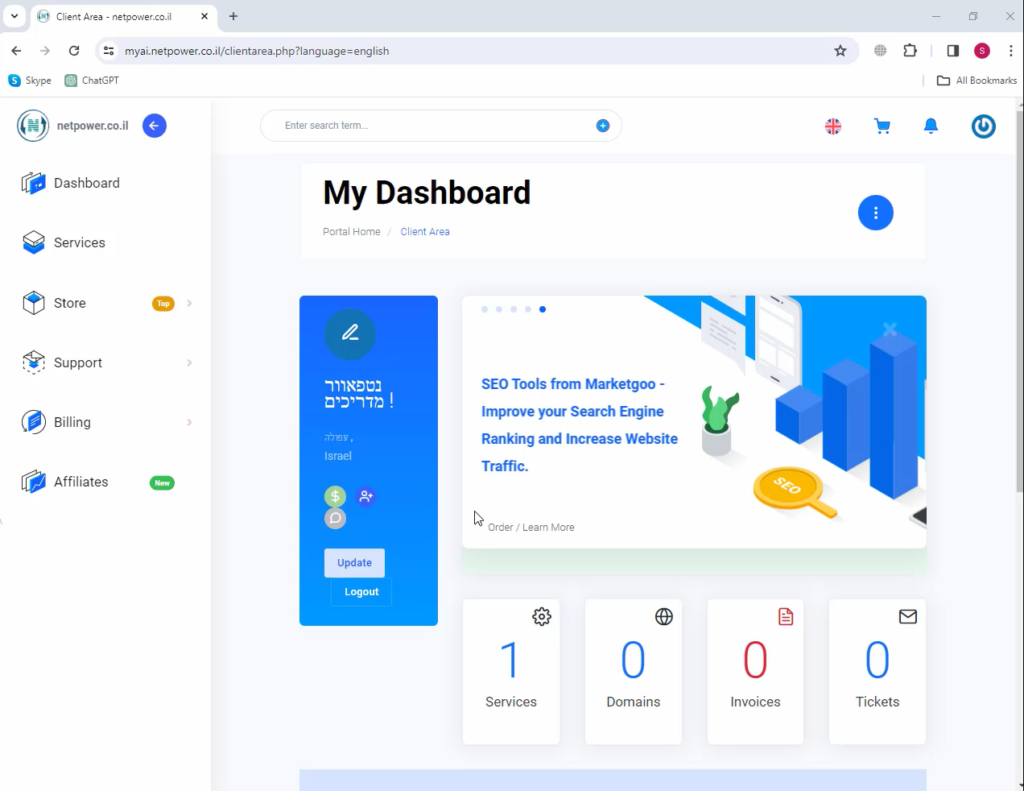
Task: Select the first carousel dot indicator
Action: click(x=485, y=310)
